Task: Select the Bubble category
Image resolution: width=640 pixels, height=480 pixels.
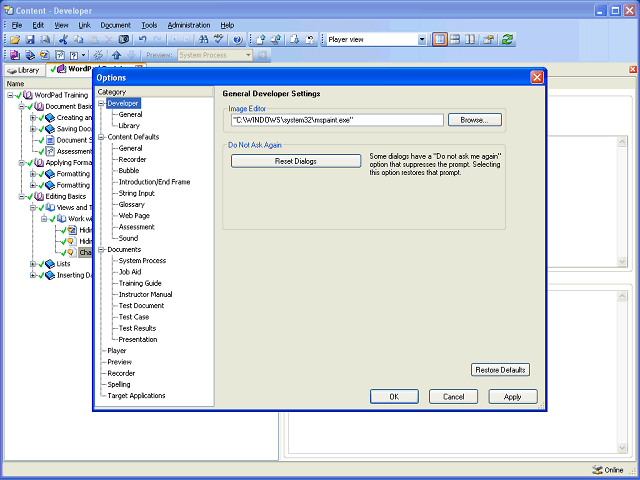Action: tap(129, 171)
